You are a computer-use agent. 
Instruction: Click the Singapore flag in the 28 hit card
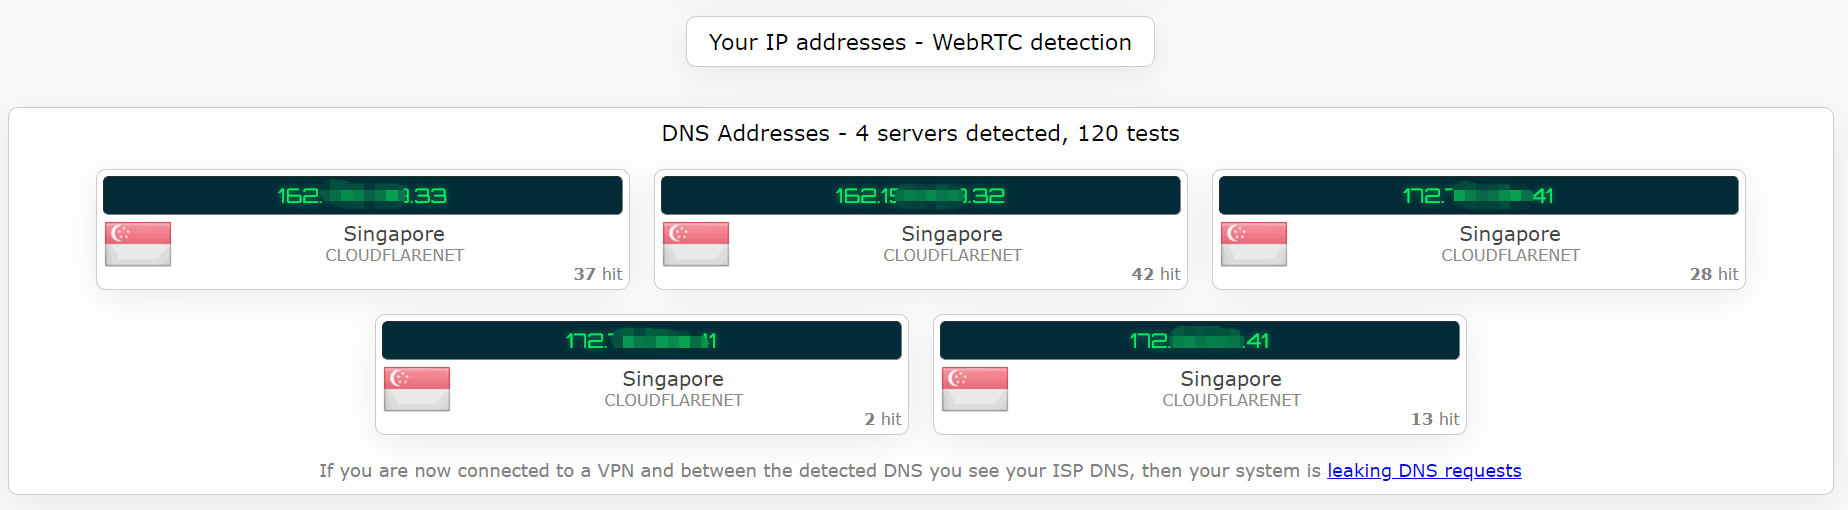[1254, 244]
